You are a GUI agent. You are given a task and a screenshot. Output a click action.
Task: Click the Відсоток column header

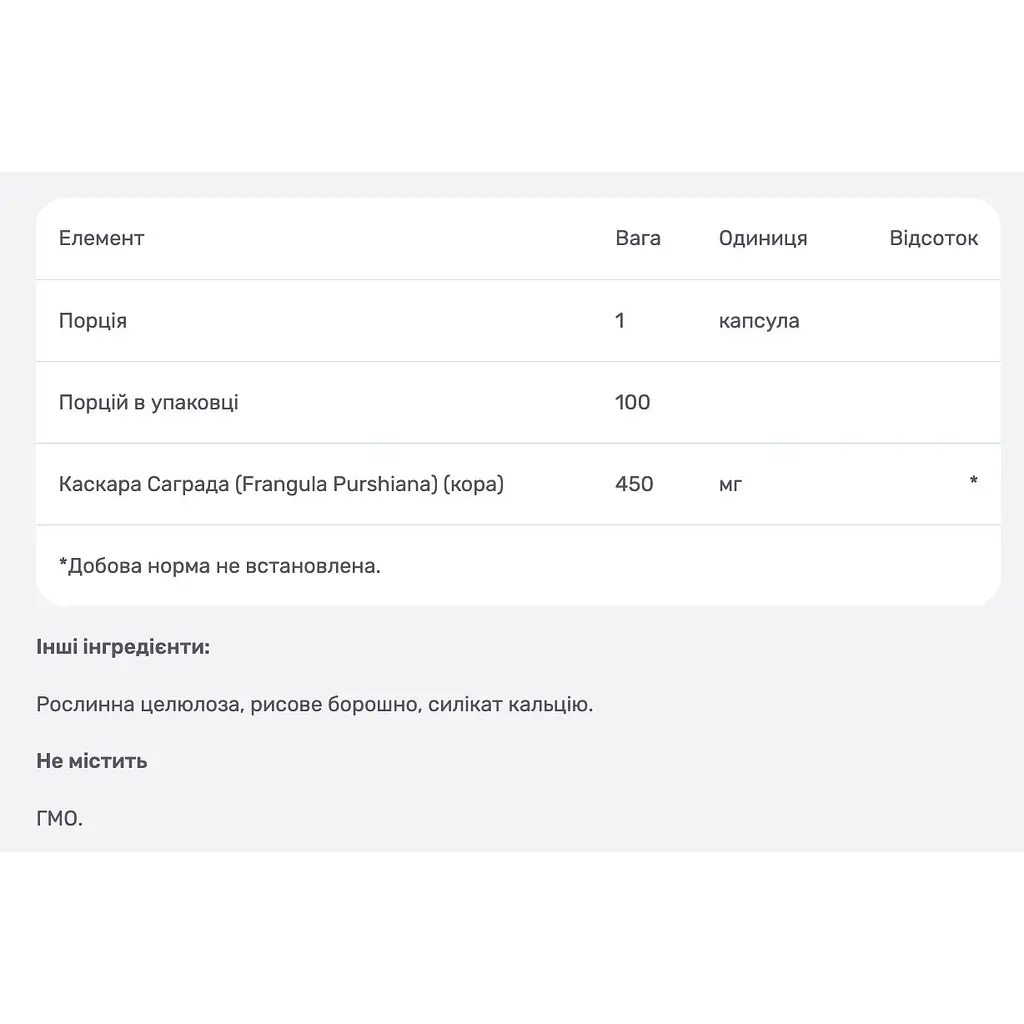[x=933, y=238]
